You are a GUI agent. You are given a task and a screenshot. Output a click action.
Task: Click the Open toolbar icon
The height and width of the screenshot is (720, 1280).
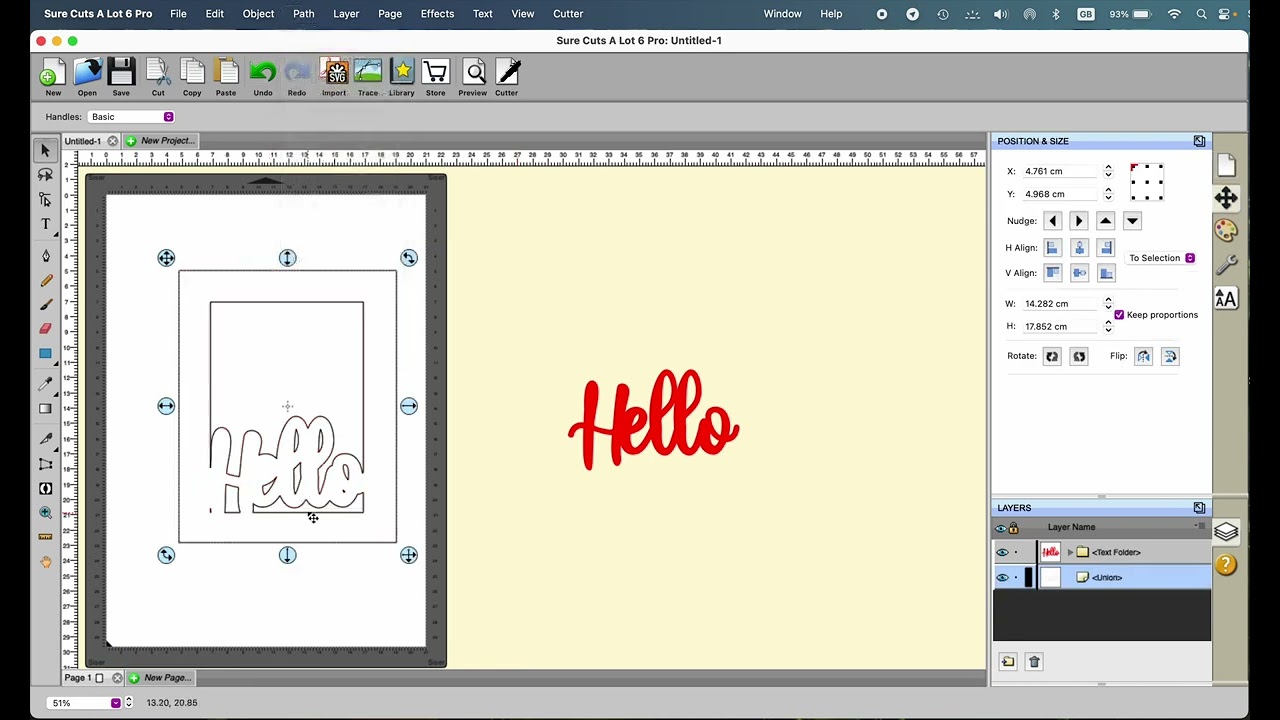click(x=87, y=78)
